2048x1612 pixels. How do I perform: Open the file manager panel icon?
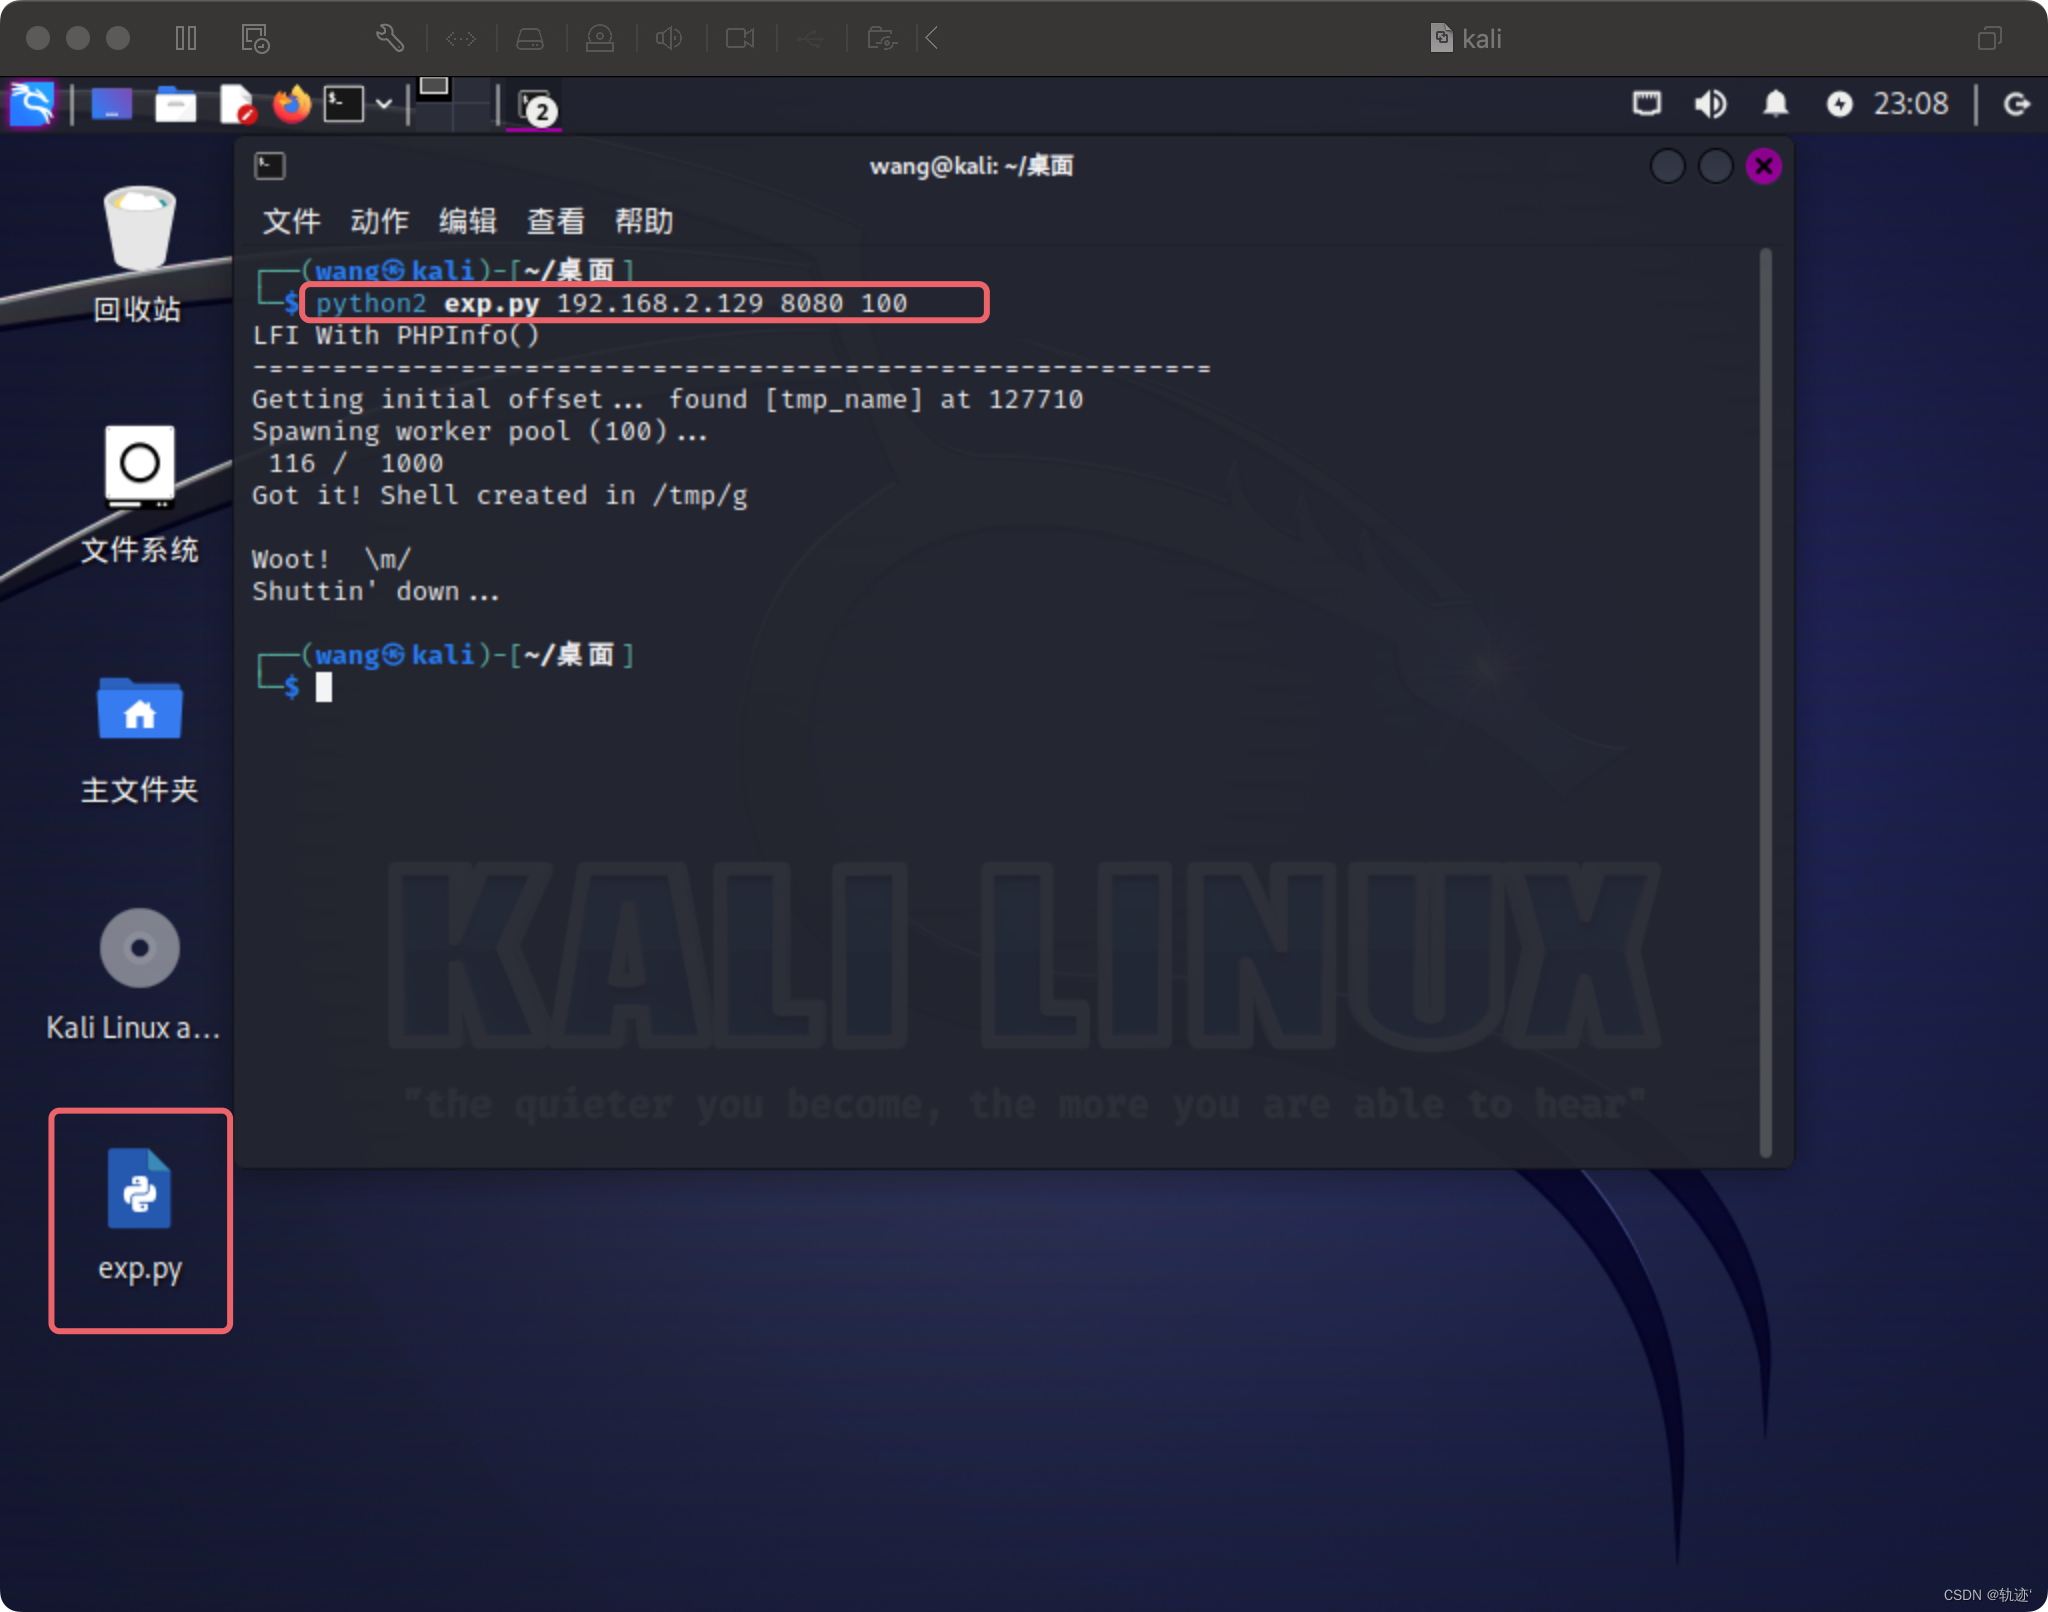175,104
